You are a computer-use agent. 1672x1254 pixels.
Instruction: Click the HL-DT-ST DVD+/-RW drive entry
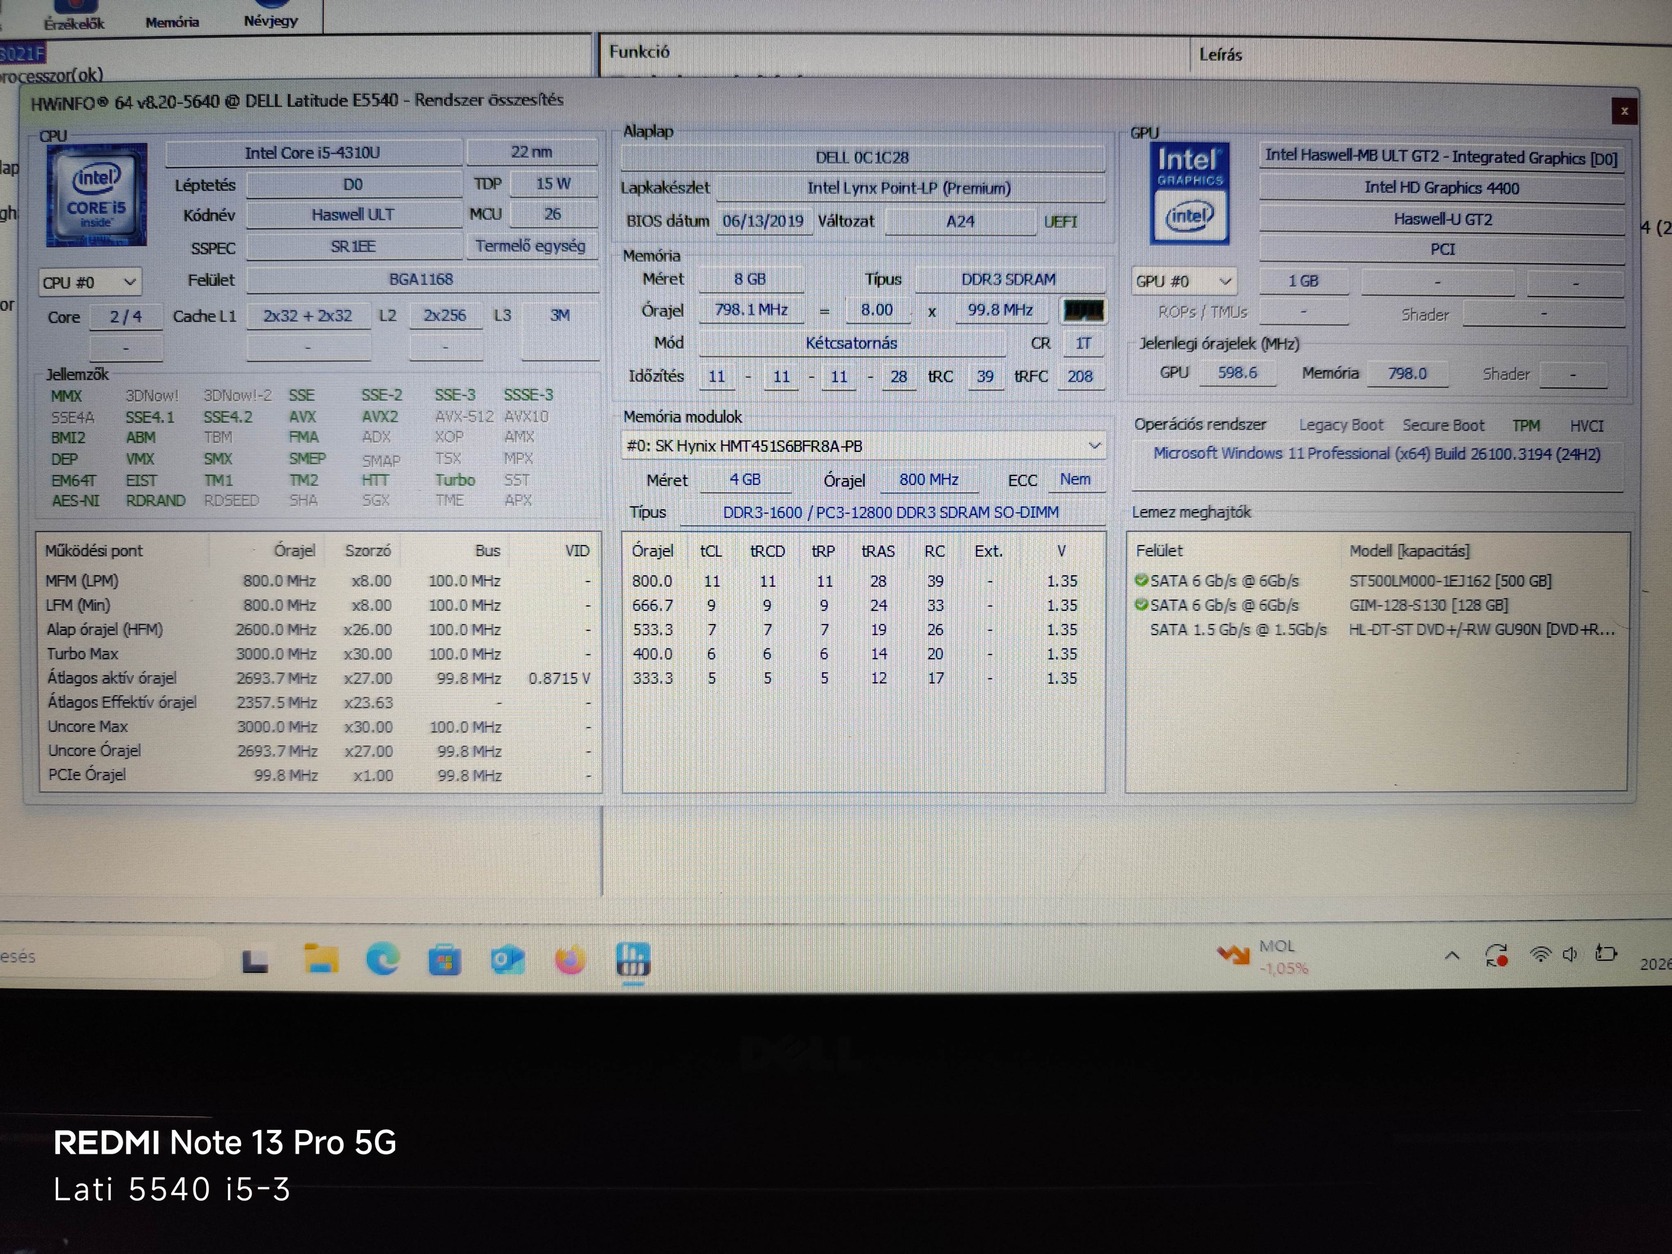[1482, 630]
